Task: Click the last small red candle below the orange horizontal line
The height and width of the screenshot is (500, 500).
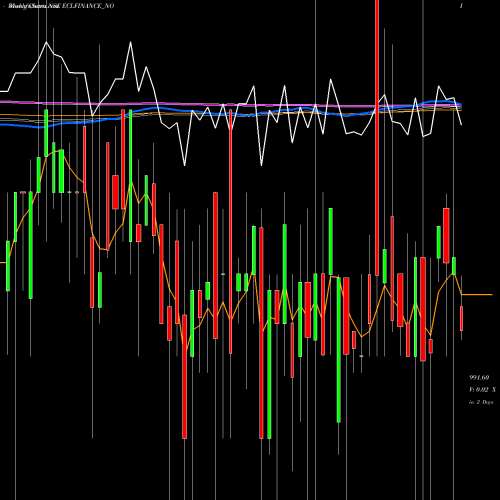Action: (462, 318)
